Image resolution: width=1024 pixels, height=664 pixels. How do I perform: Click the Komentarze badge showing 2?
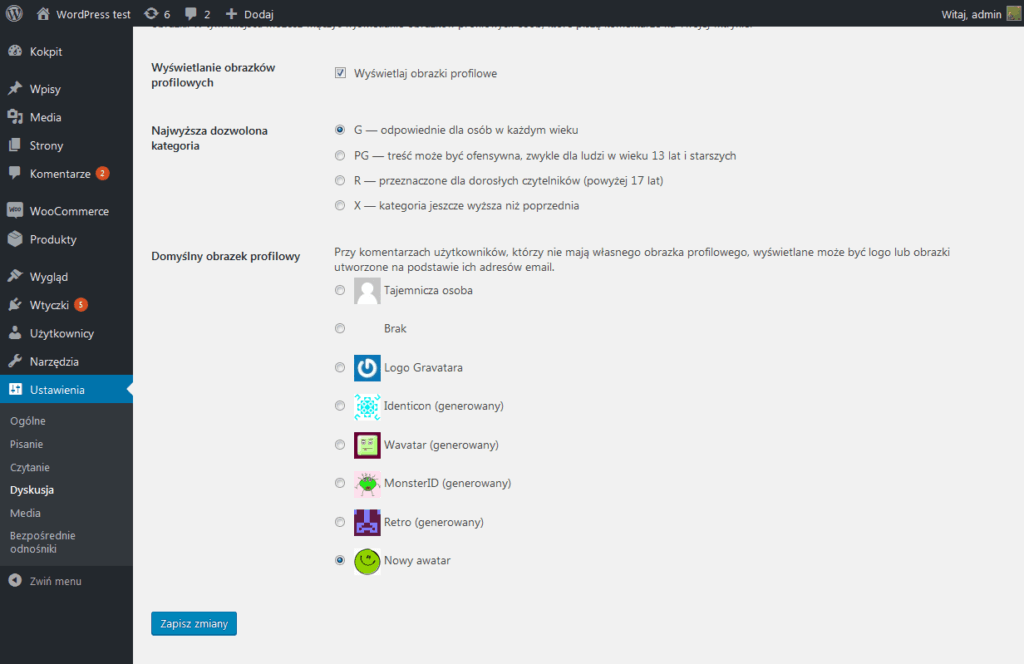tap(103, 173)
